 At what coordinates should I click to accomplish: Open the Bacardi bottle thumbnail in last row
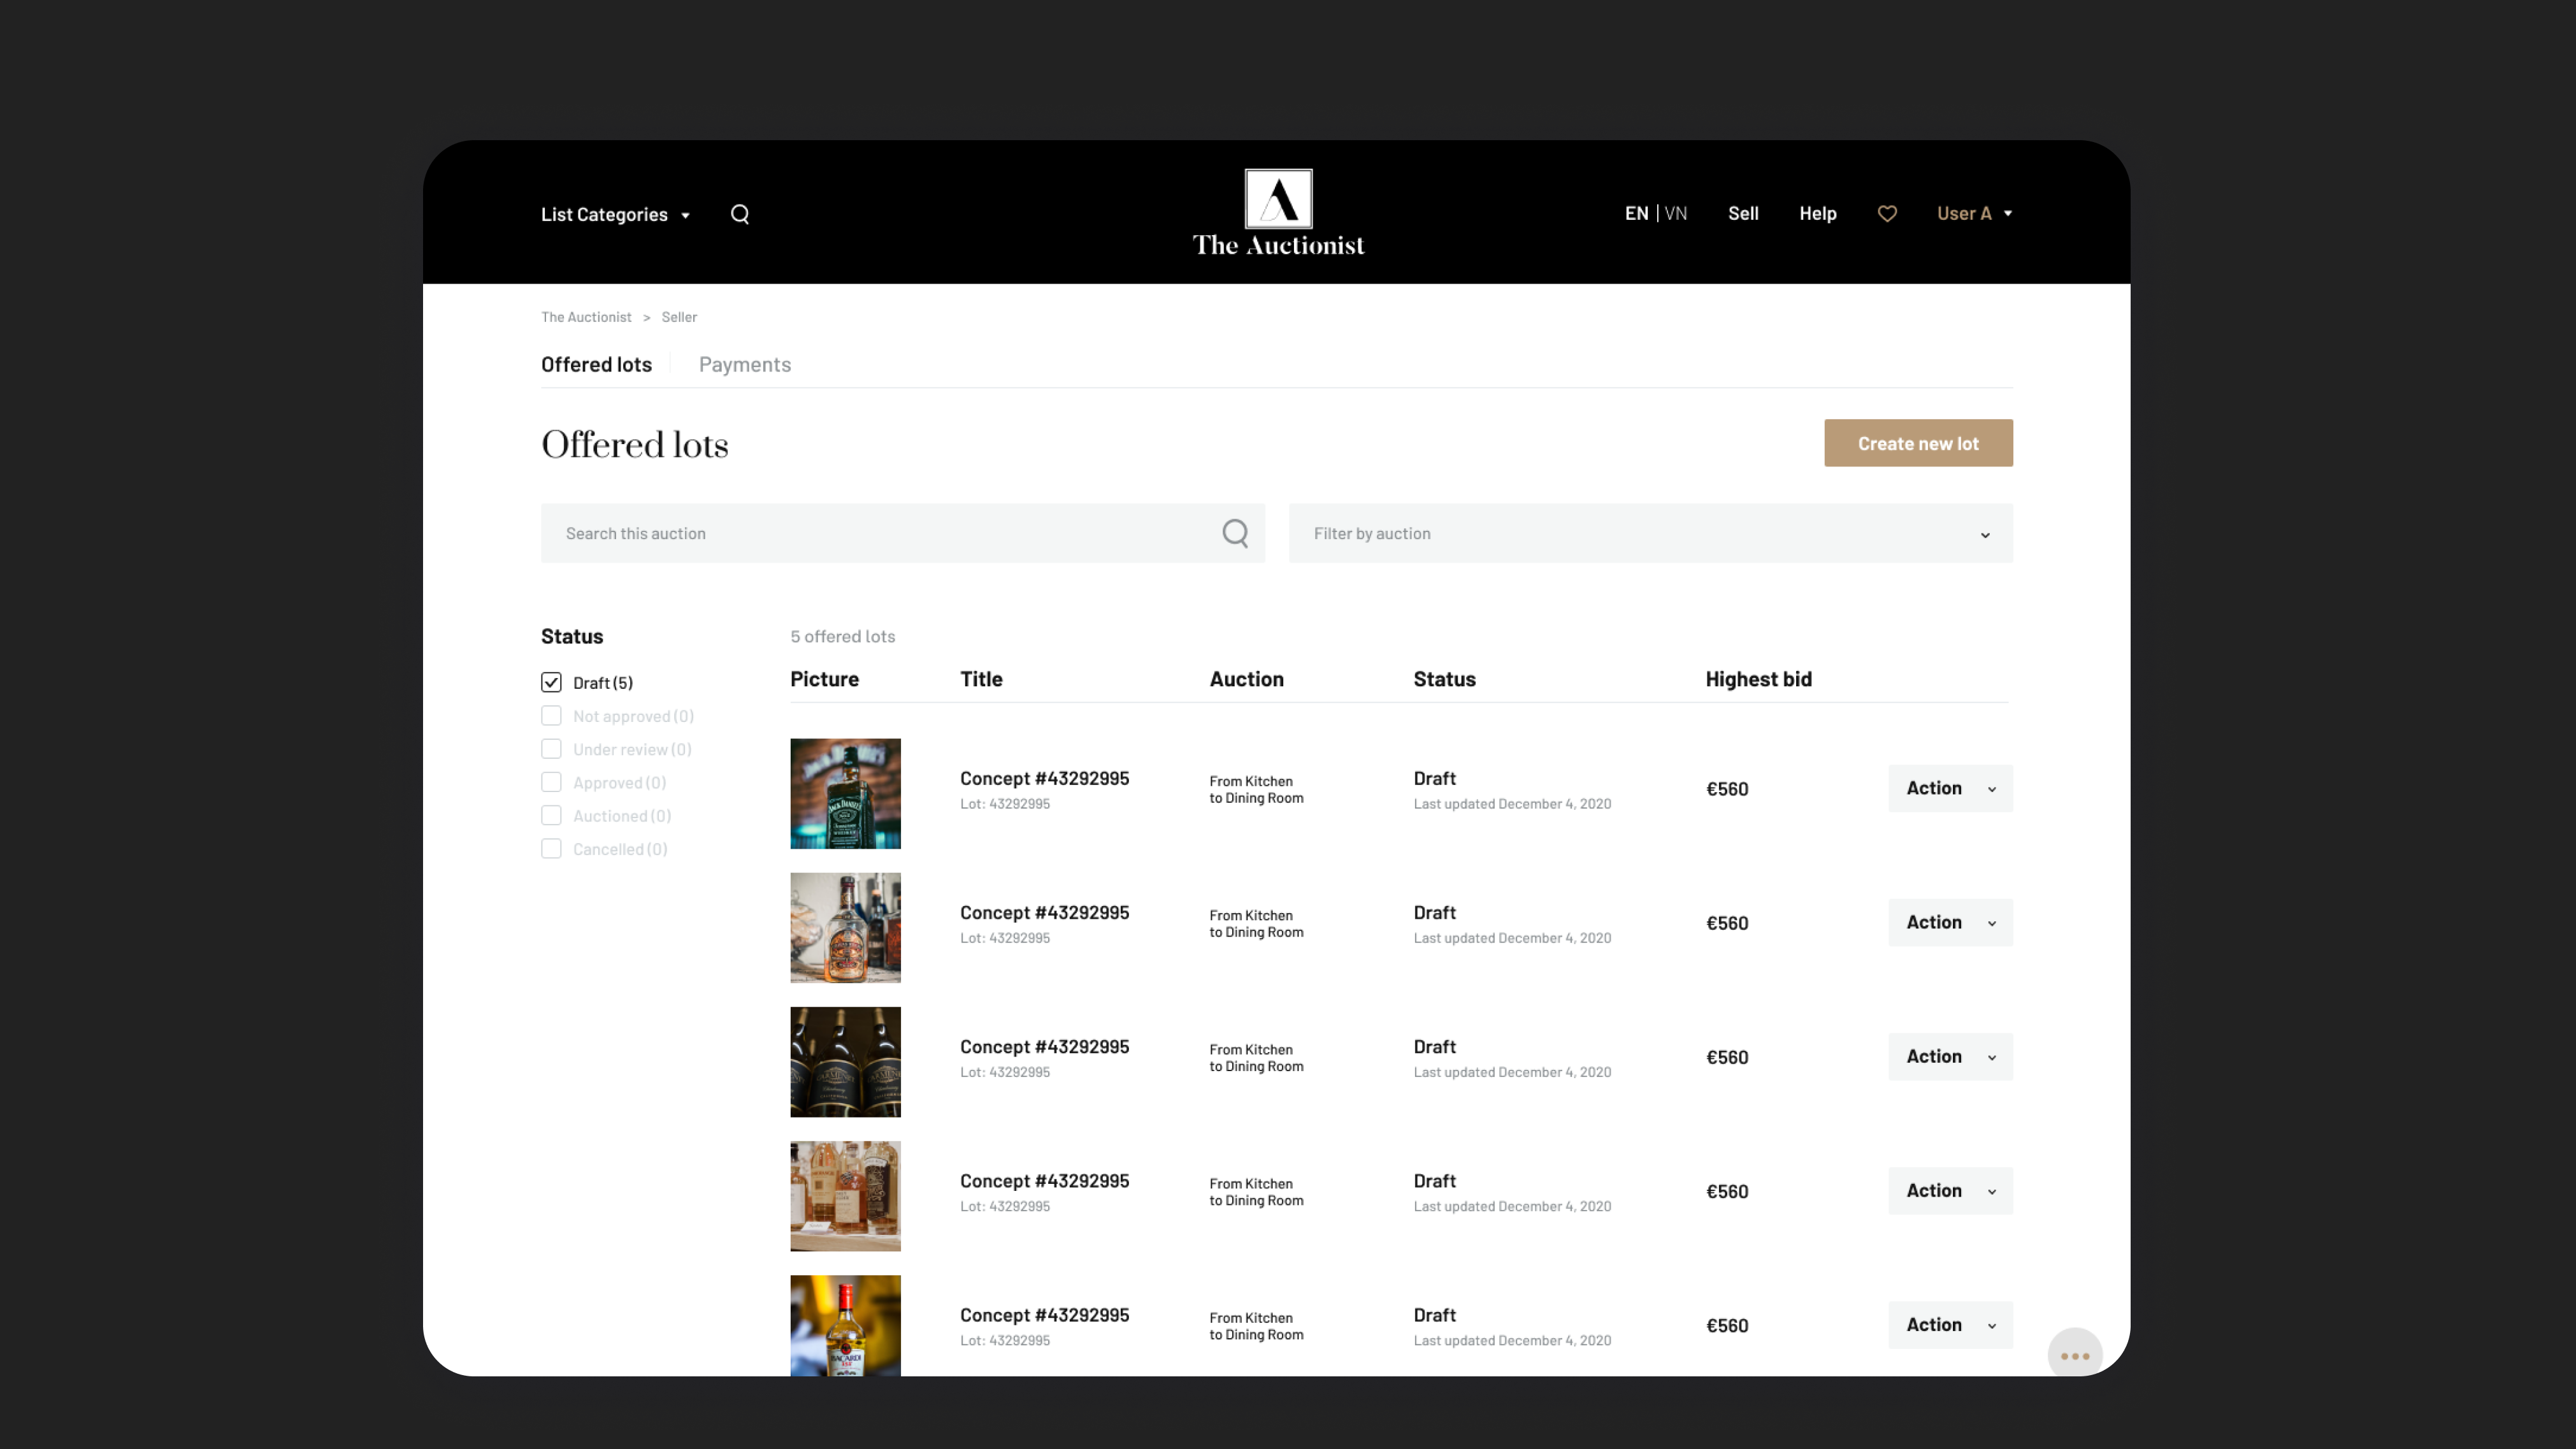pyautogui.click(x=845, y=1325)
